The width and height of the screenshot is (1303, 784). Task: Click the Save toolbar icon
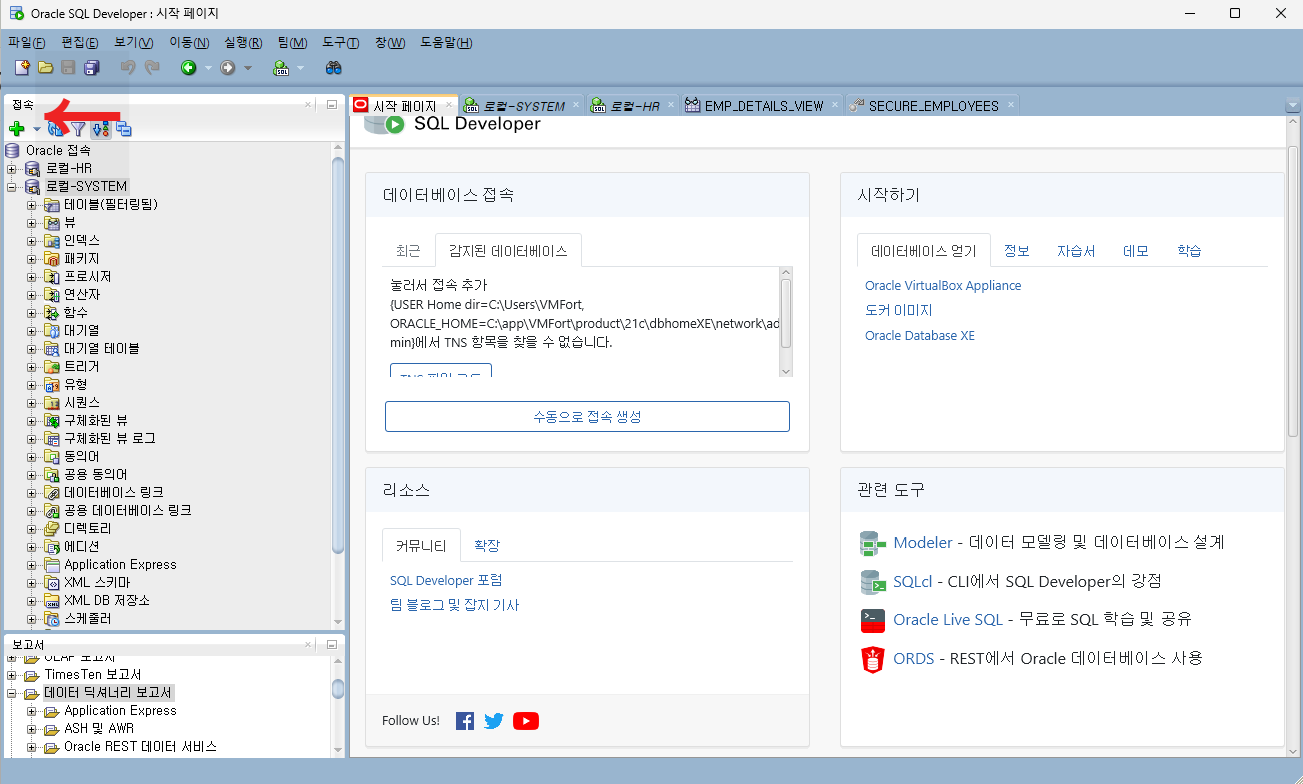coord(68,68)
